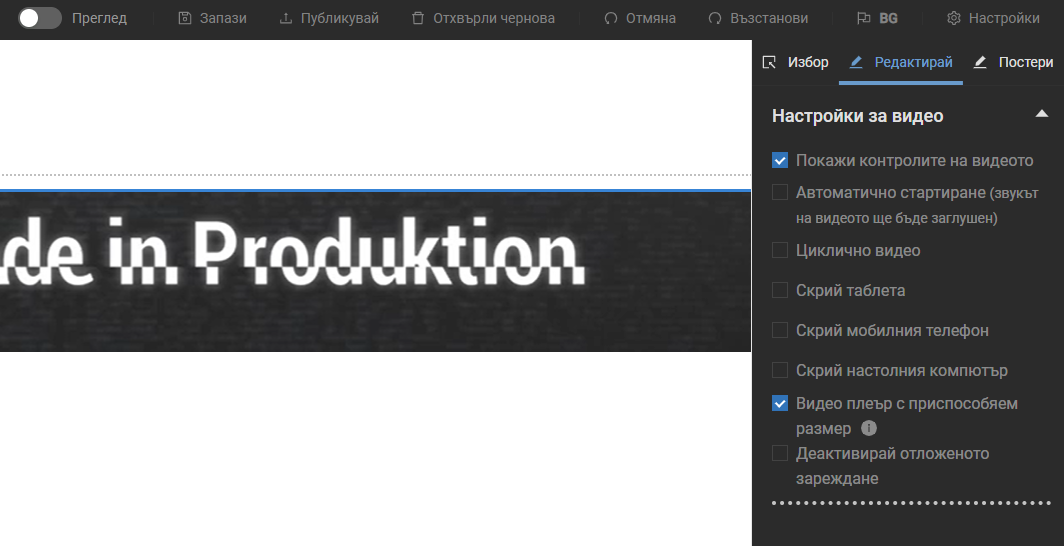The height and width of the screenshot is (546, 1064).
Task: Check the Скрий таблета option
Action: click(780, 290)
